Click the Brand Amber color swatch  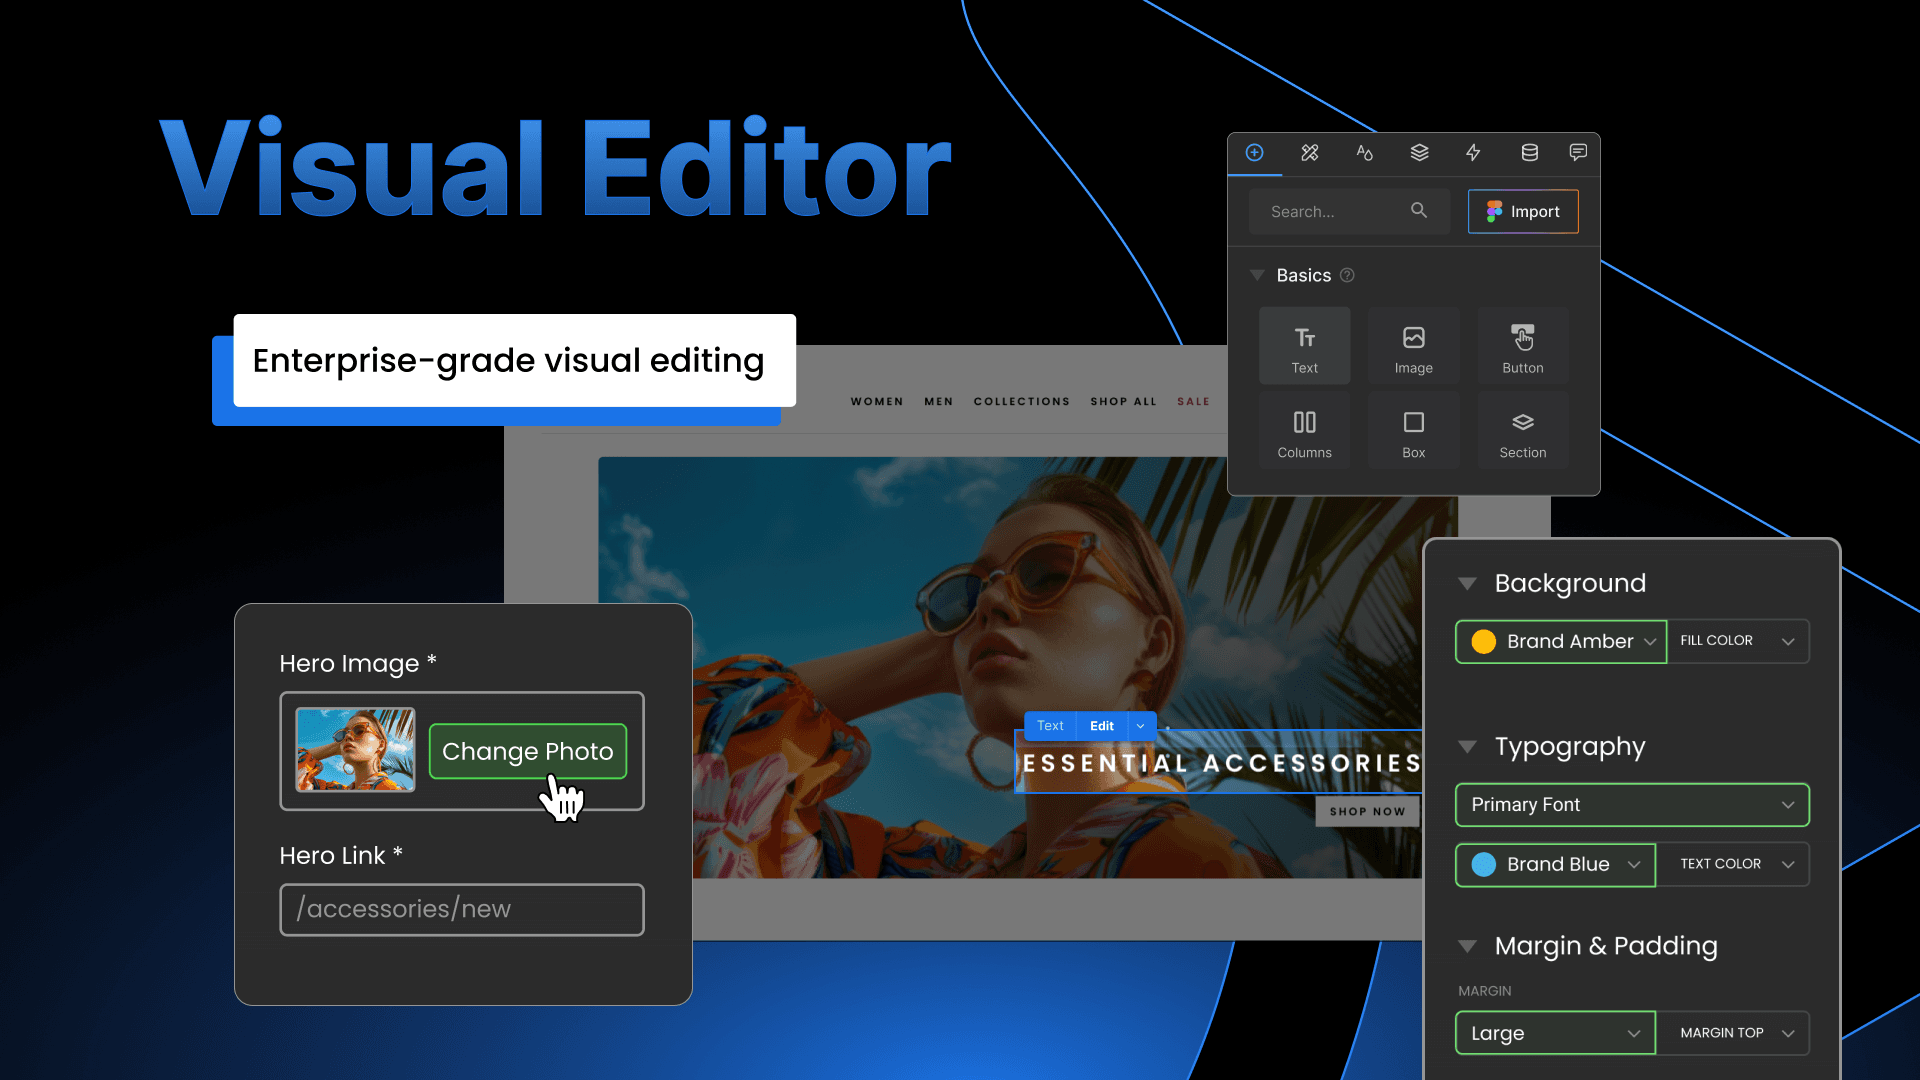pos(1484,641)
